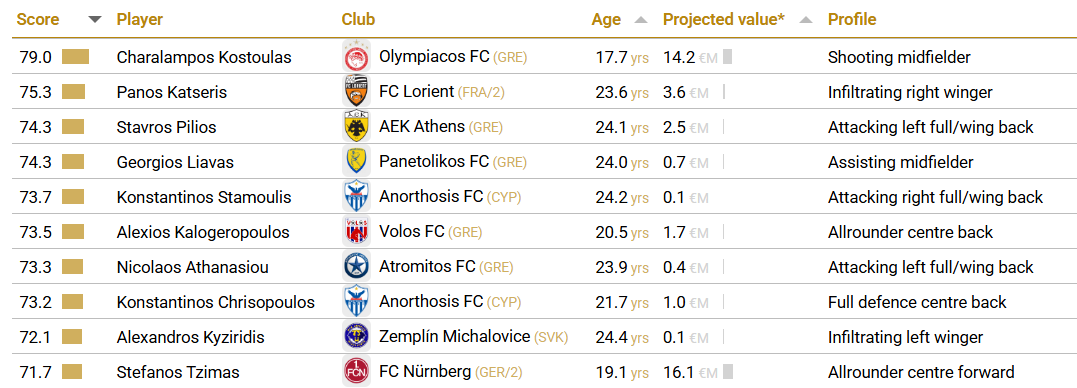Click the Panetolikos FC club badge
Image resolution: width=1077 pixels, height=388 pixels.
(356, 162)
